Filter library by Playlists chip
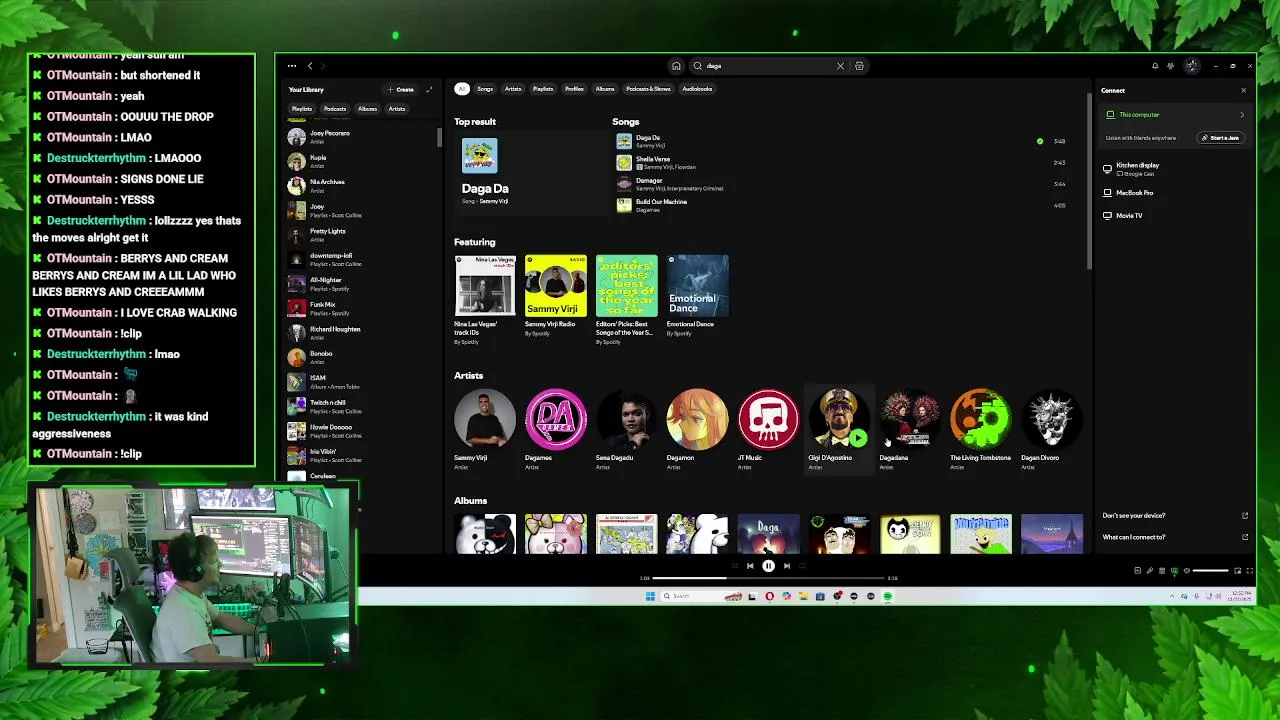This screenshot has width=1280, height=720. click(x=301, y=109)
